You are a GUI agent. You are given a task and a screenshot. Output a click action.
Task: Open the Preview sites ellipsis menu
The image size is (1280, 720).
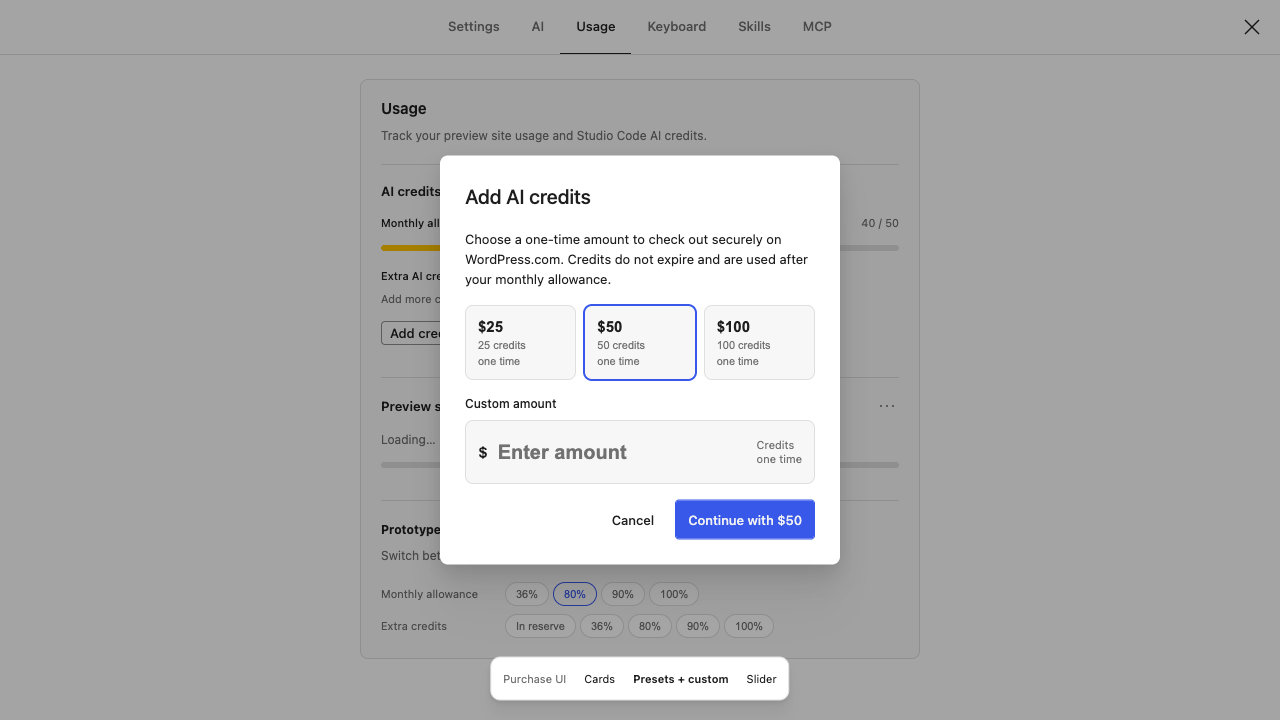887,406
